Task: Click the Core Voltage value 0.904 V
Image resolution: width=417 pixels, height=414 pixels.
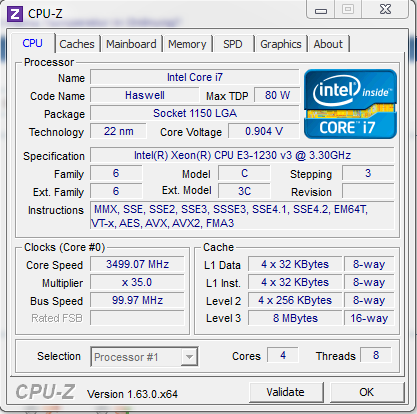Action: click(264, 131)
